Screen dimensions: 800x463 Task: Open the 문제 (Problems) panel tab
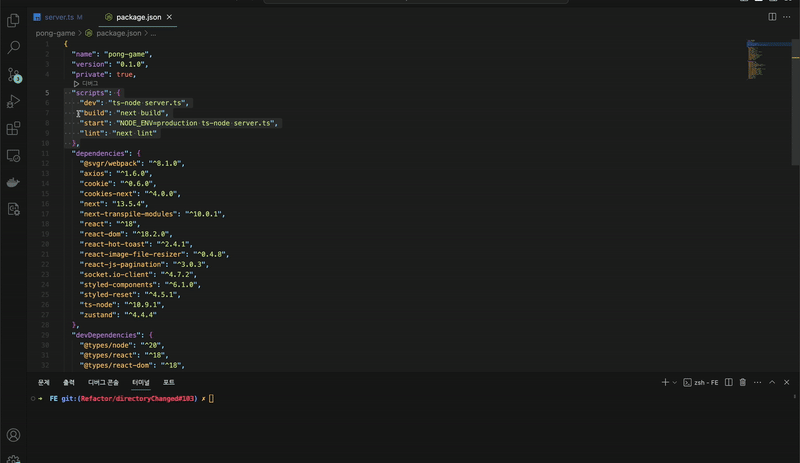(x=44, y=382)
